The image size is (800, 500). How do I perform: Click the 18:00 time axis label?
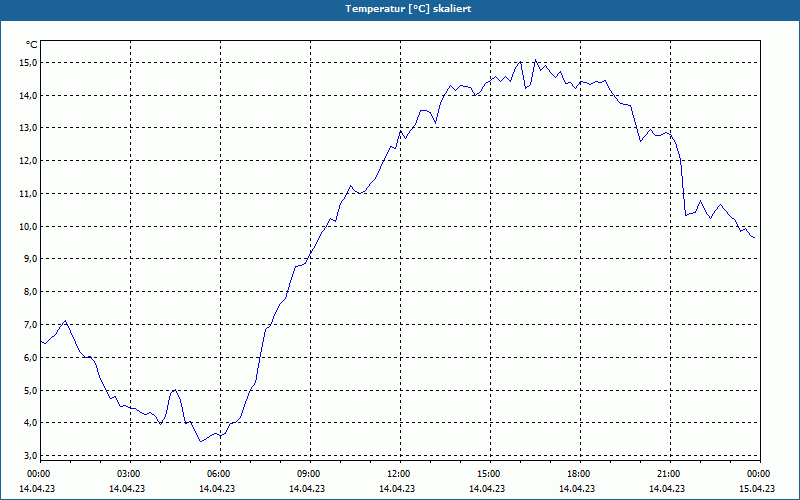pos(580,474)
